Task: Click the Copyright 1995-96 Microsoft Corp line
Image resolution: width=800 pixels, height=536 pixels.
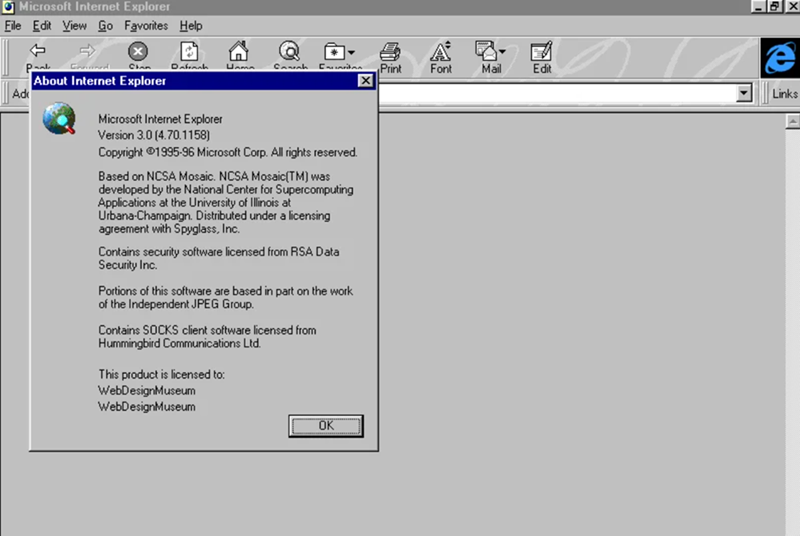Action: [x=228, y=152]
